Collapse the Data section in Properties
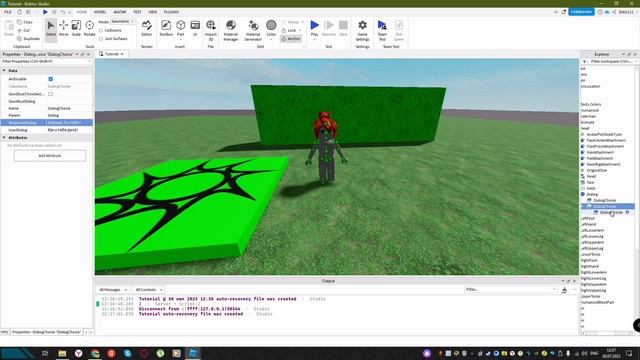 coord(4,71)
